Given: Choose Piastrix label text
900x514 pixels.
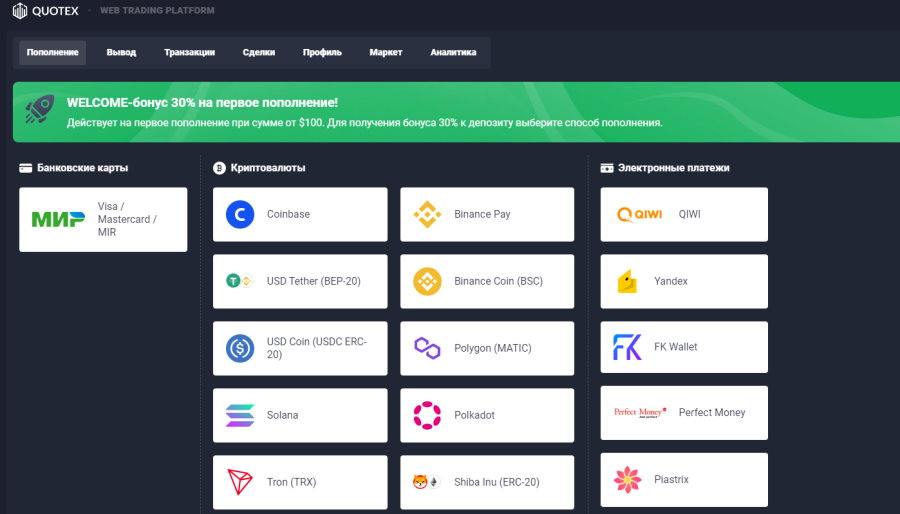Looking at the screenshot, I should coord(671,480).
